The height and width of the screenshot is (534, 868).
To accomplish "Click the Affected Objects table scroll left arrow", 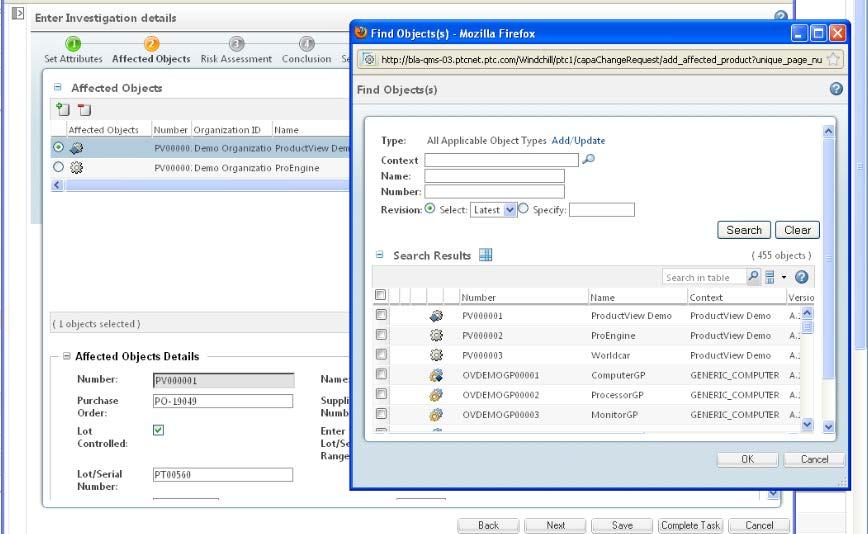I will pyautogui.click(x=57, y=185).
